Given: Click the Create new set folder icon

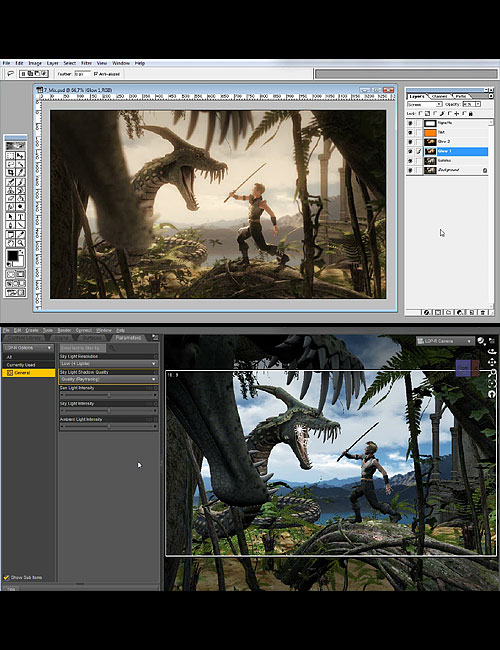Looking at the screenshot, I should click(449, 312).
